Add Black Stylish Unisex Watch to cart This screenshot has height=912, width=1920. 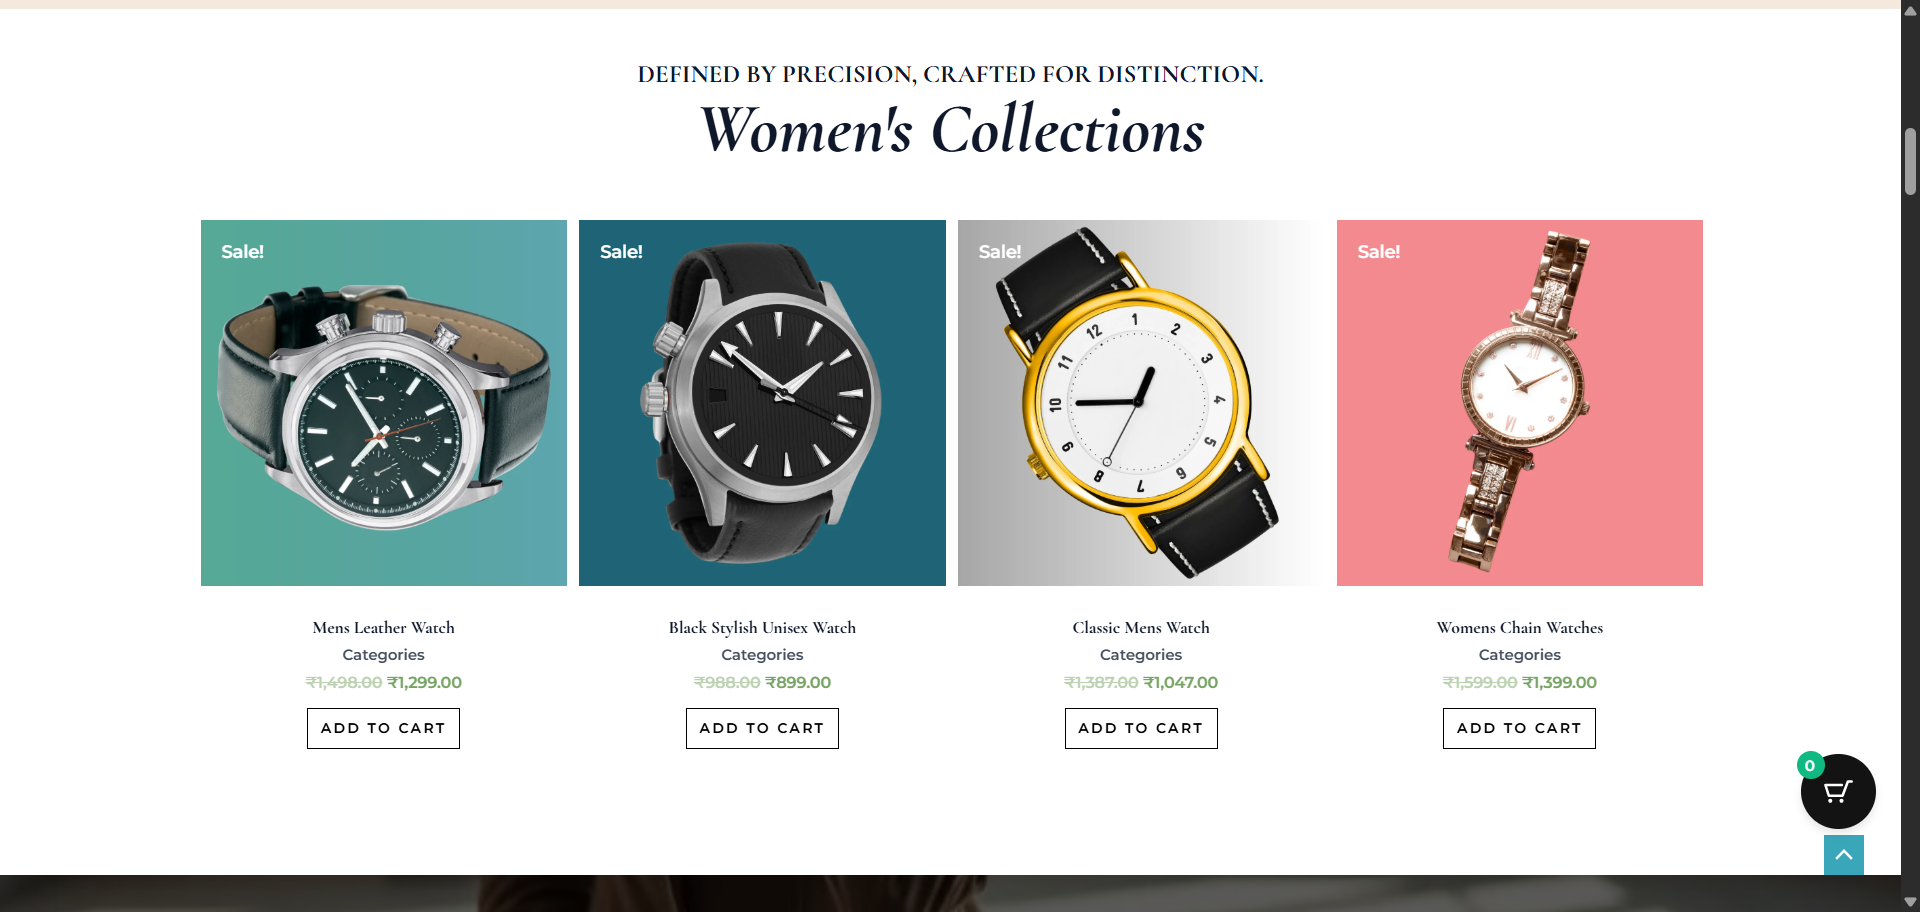click(762, 728)
